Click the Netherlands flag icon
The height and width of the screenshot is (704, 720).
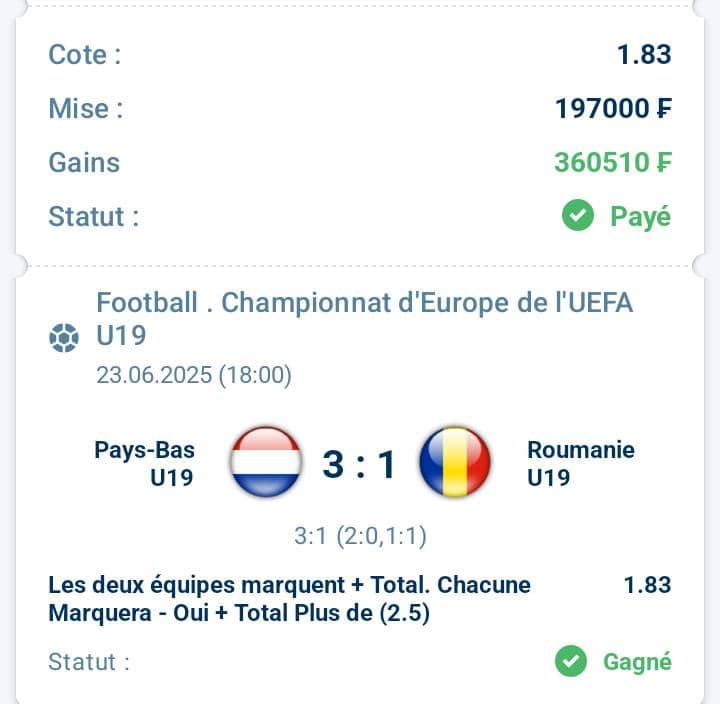click(x=266, y=462)
